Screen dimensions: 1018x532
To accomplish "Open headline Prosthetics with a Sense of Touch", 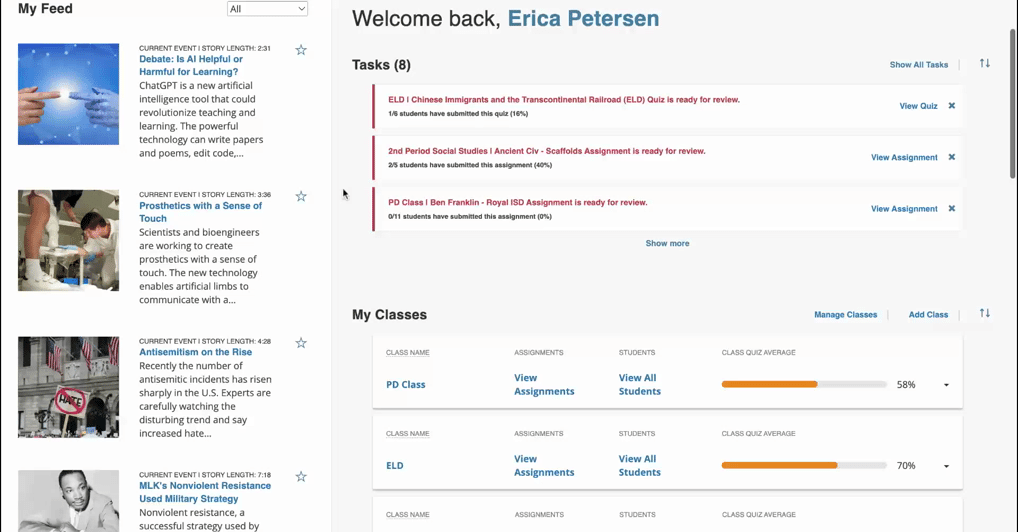I will [200, 212].
